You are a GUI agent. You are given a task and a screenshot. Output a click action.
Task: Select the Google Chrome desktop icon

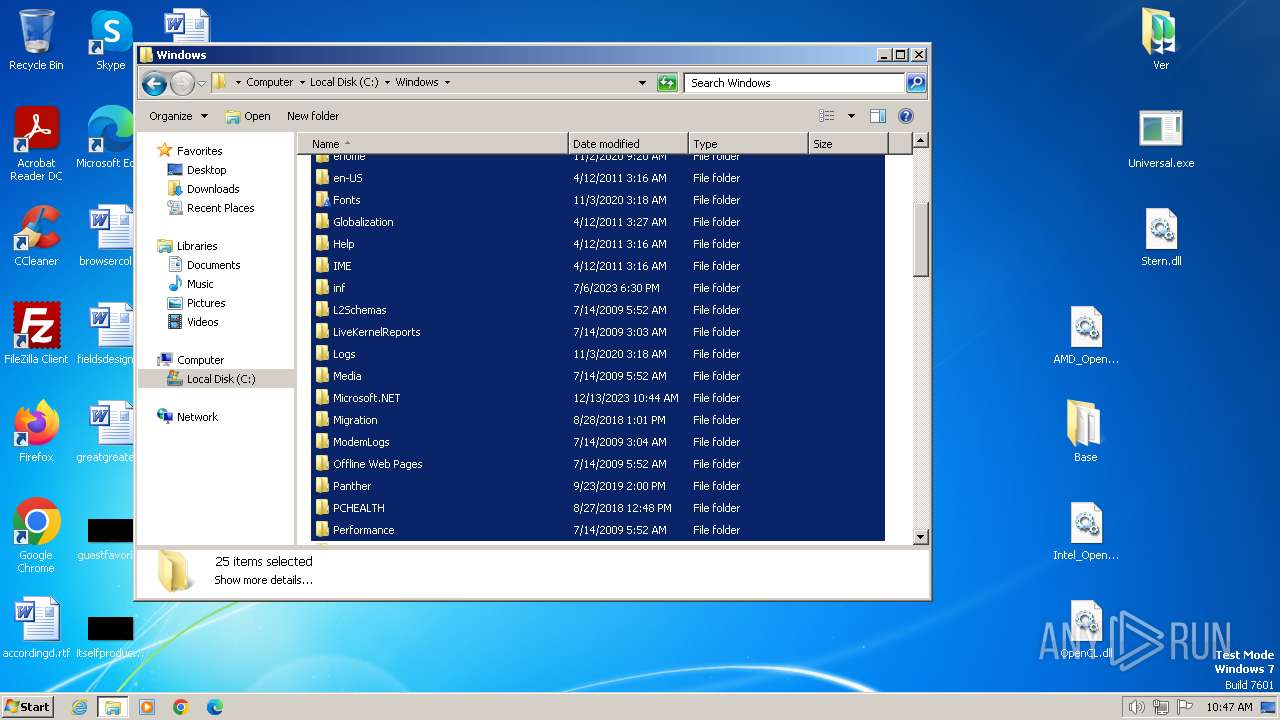click(36, 535)
